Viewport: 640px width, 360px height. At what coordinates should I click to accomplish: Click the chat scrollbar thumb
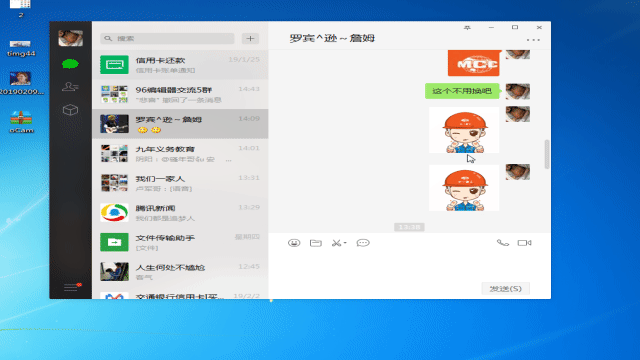(547, 154)
